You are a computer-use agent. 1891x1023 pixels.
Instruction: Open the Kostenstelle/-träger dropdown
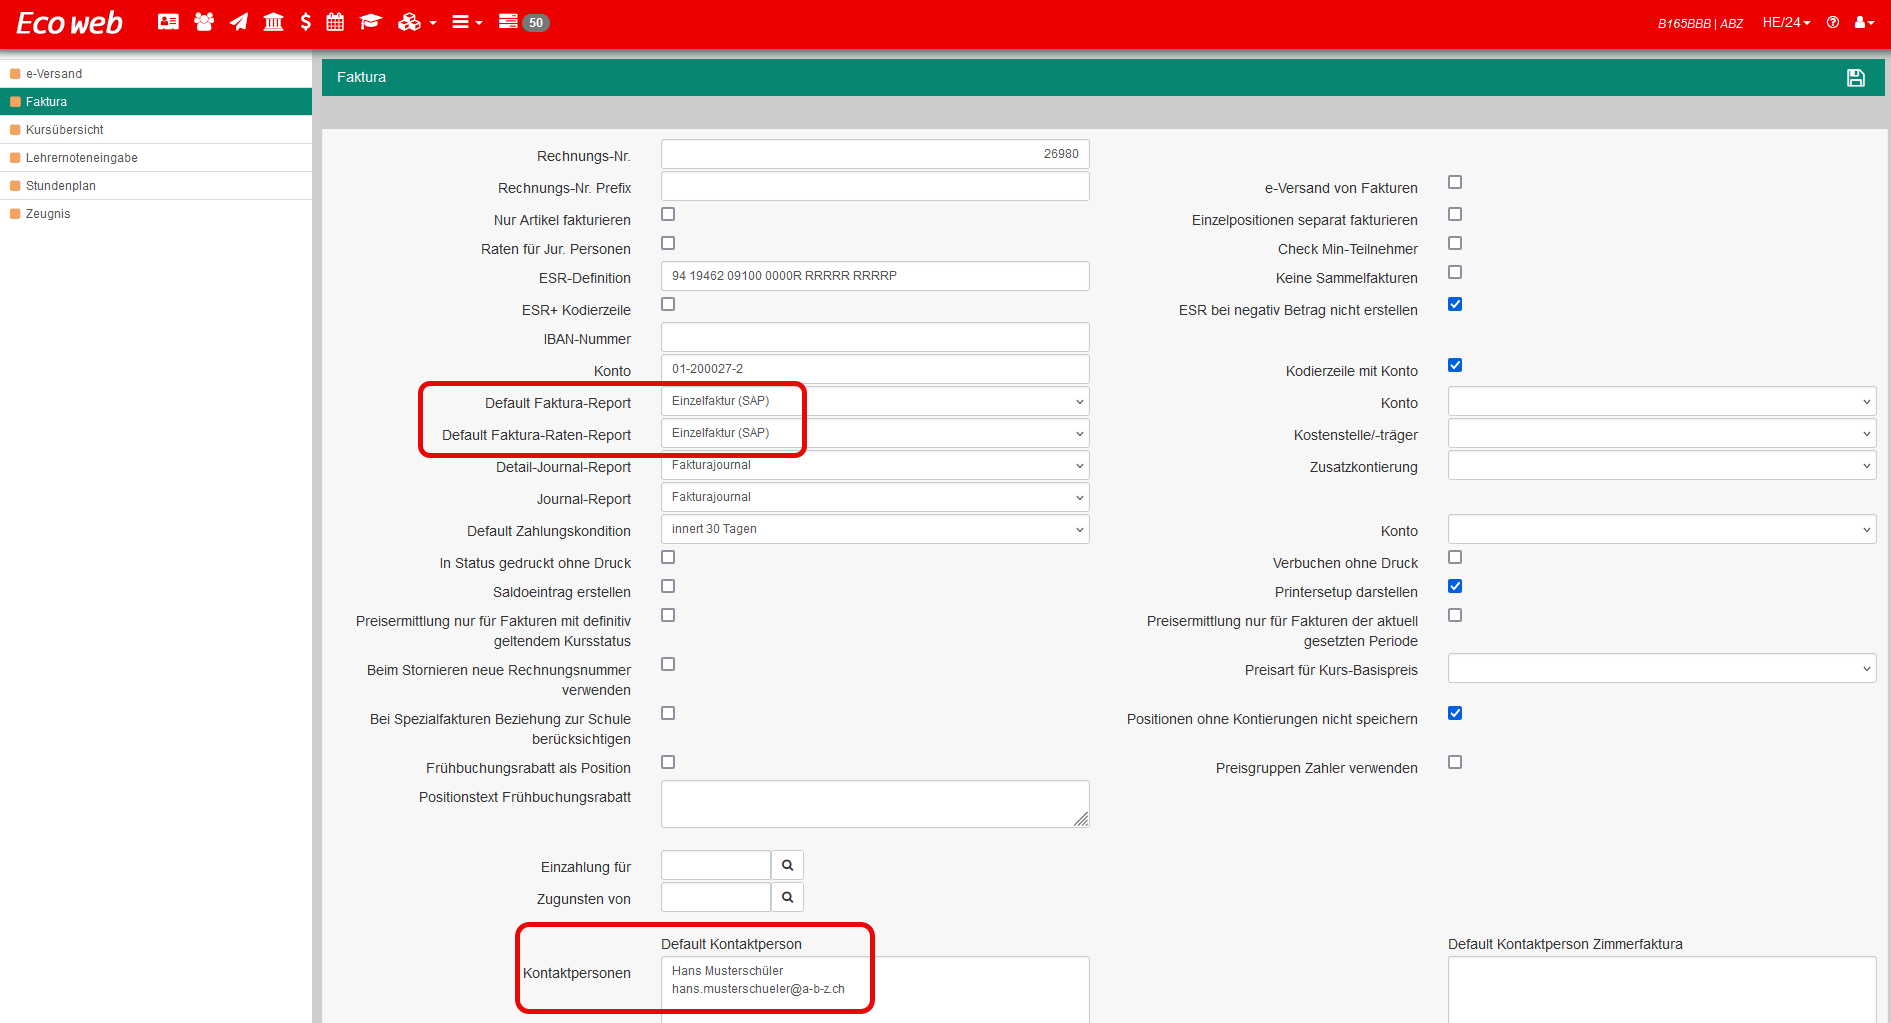pyautogui.click(x=1662, y=433)
